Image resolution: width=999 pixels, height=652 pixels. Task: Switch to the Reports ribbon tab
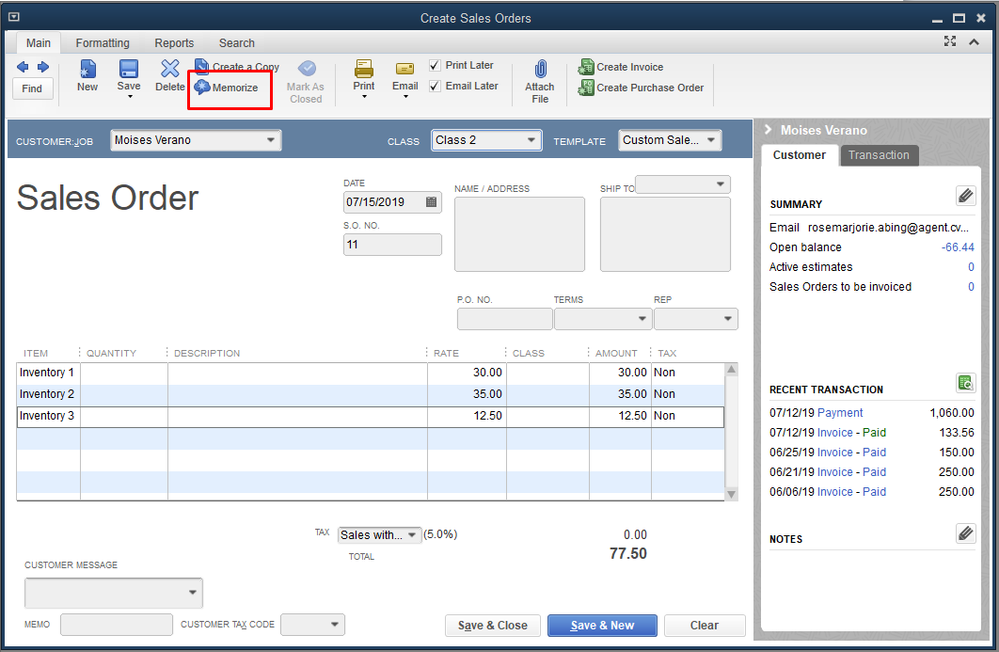174,43
